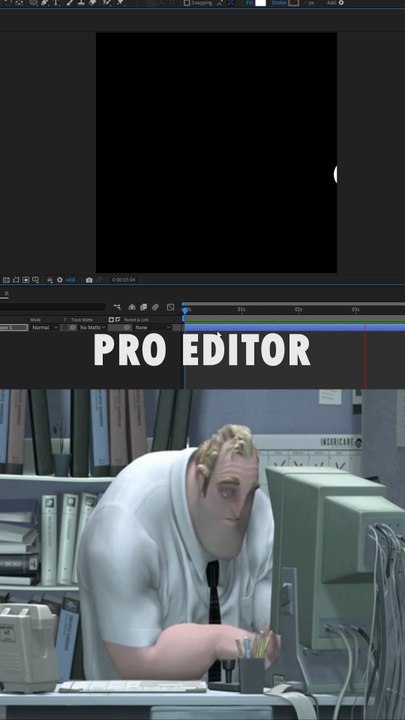Open the Fill color swatch
This screenshot has height=720, width=405.
point(260,3)
